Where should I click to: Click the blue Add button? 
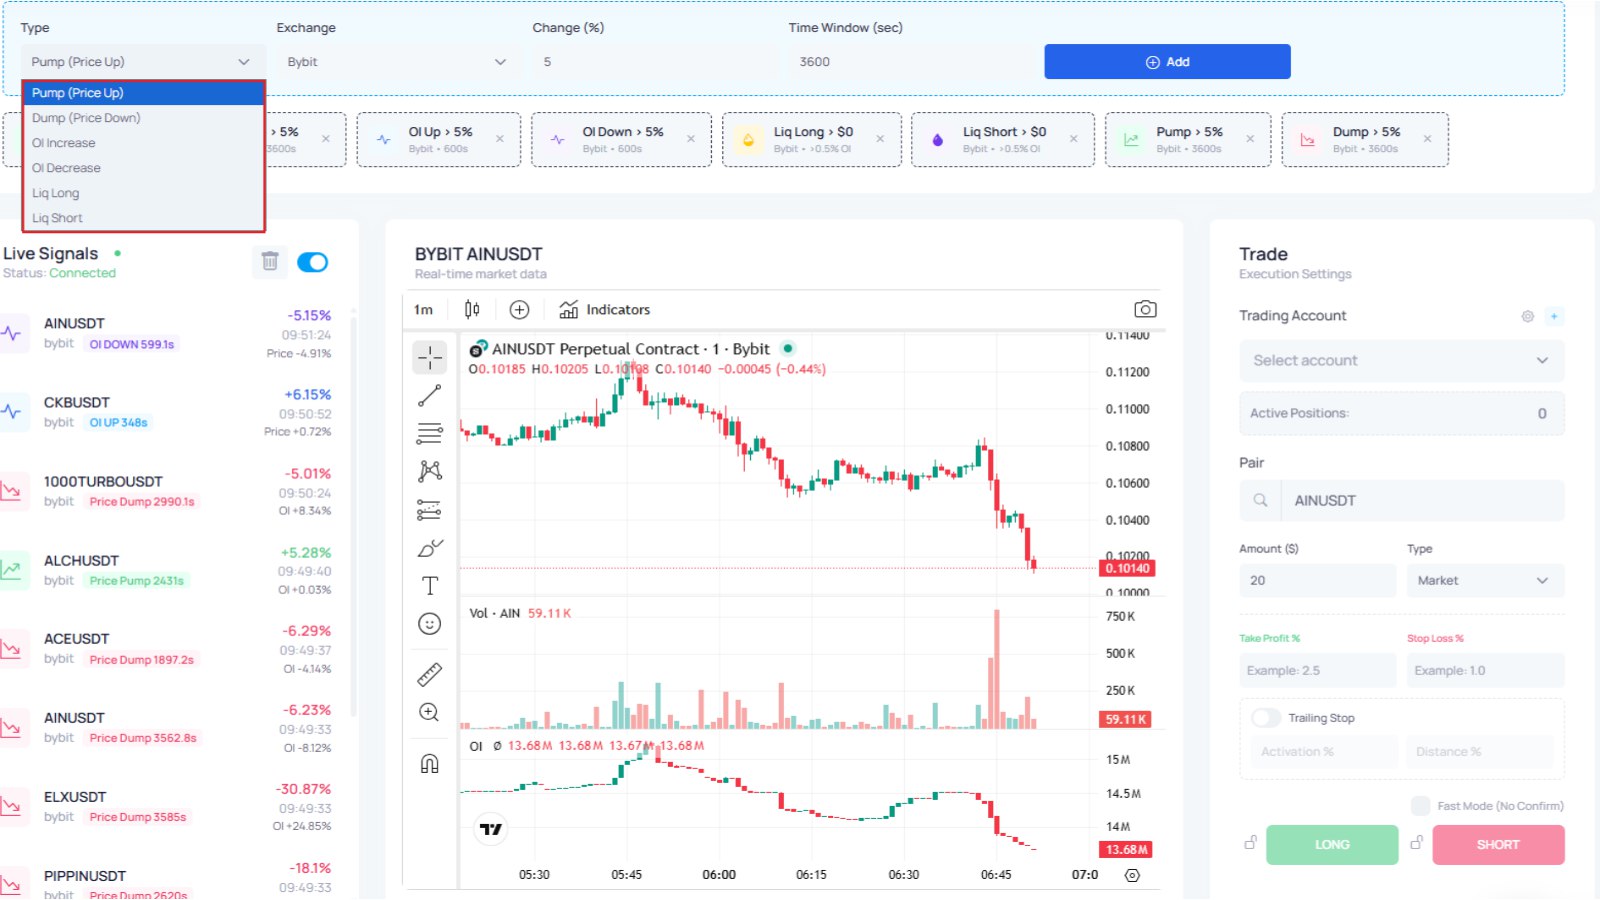click(x=1167, y=62)
